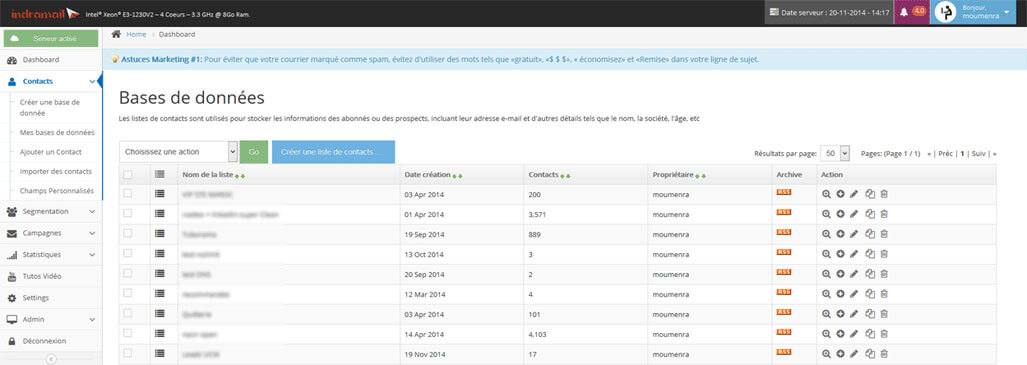Click the 'Créer une liste de contacts' button
This screenshot has height=365, width=1027.
333,151
